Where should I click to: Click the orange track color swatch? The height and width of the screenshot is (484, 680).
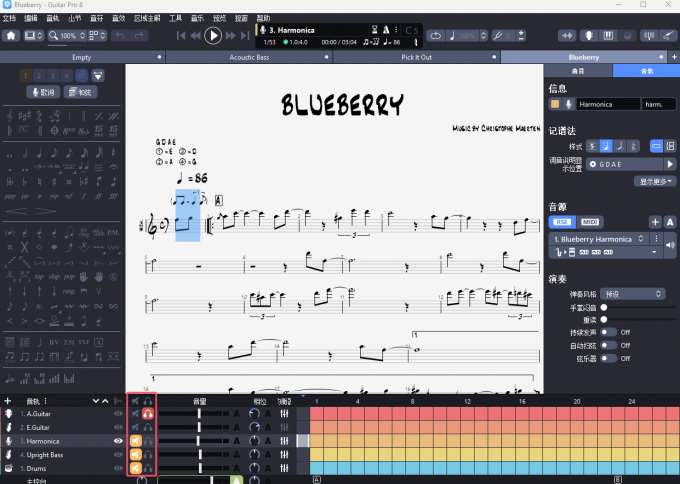(554, 103)
